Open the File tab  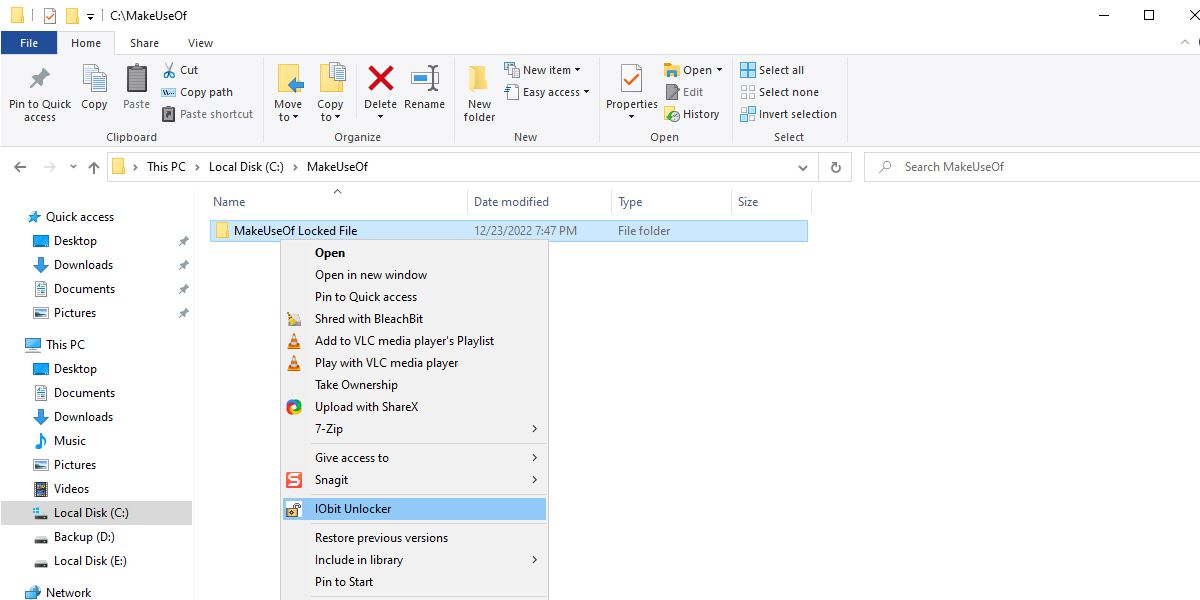[29, 43]
